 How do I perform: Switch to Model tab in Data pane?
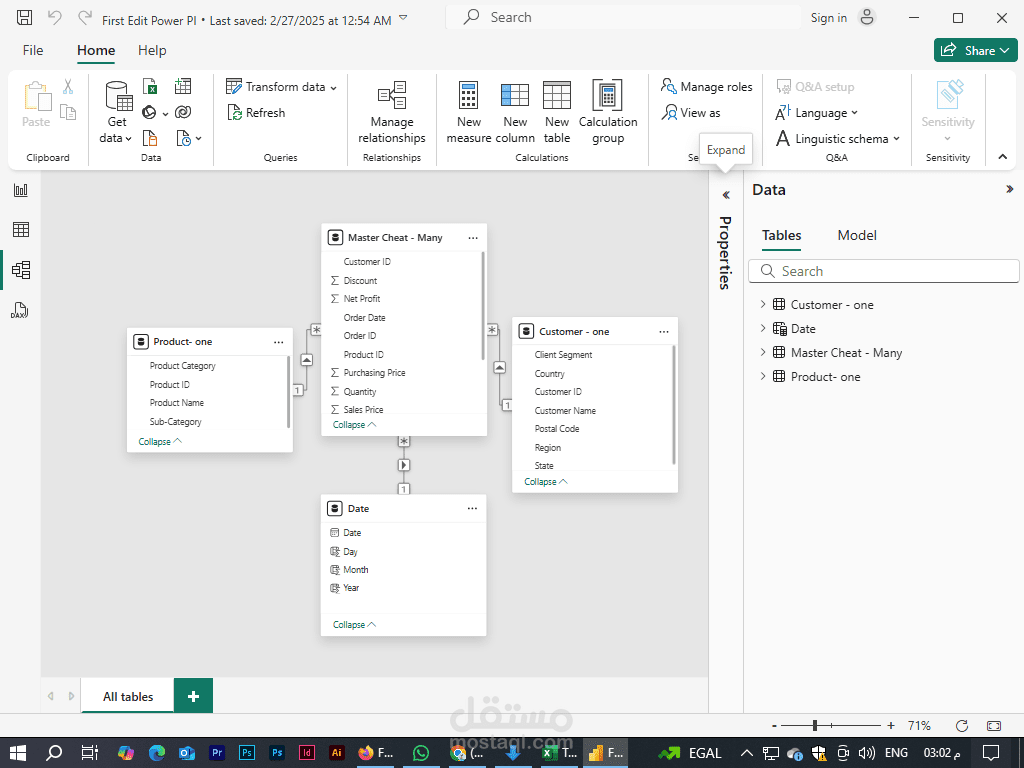pos(857,235)
